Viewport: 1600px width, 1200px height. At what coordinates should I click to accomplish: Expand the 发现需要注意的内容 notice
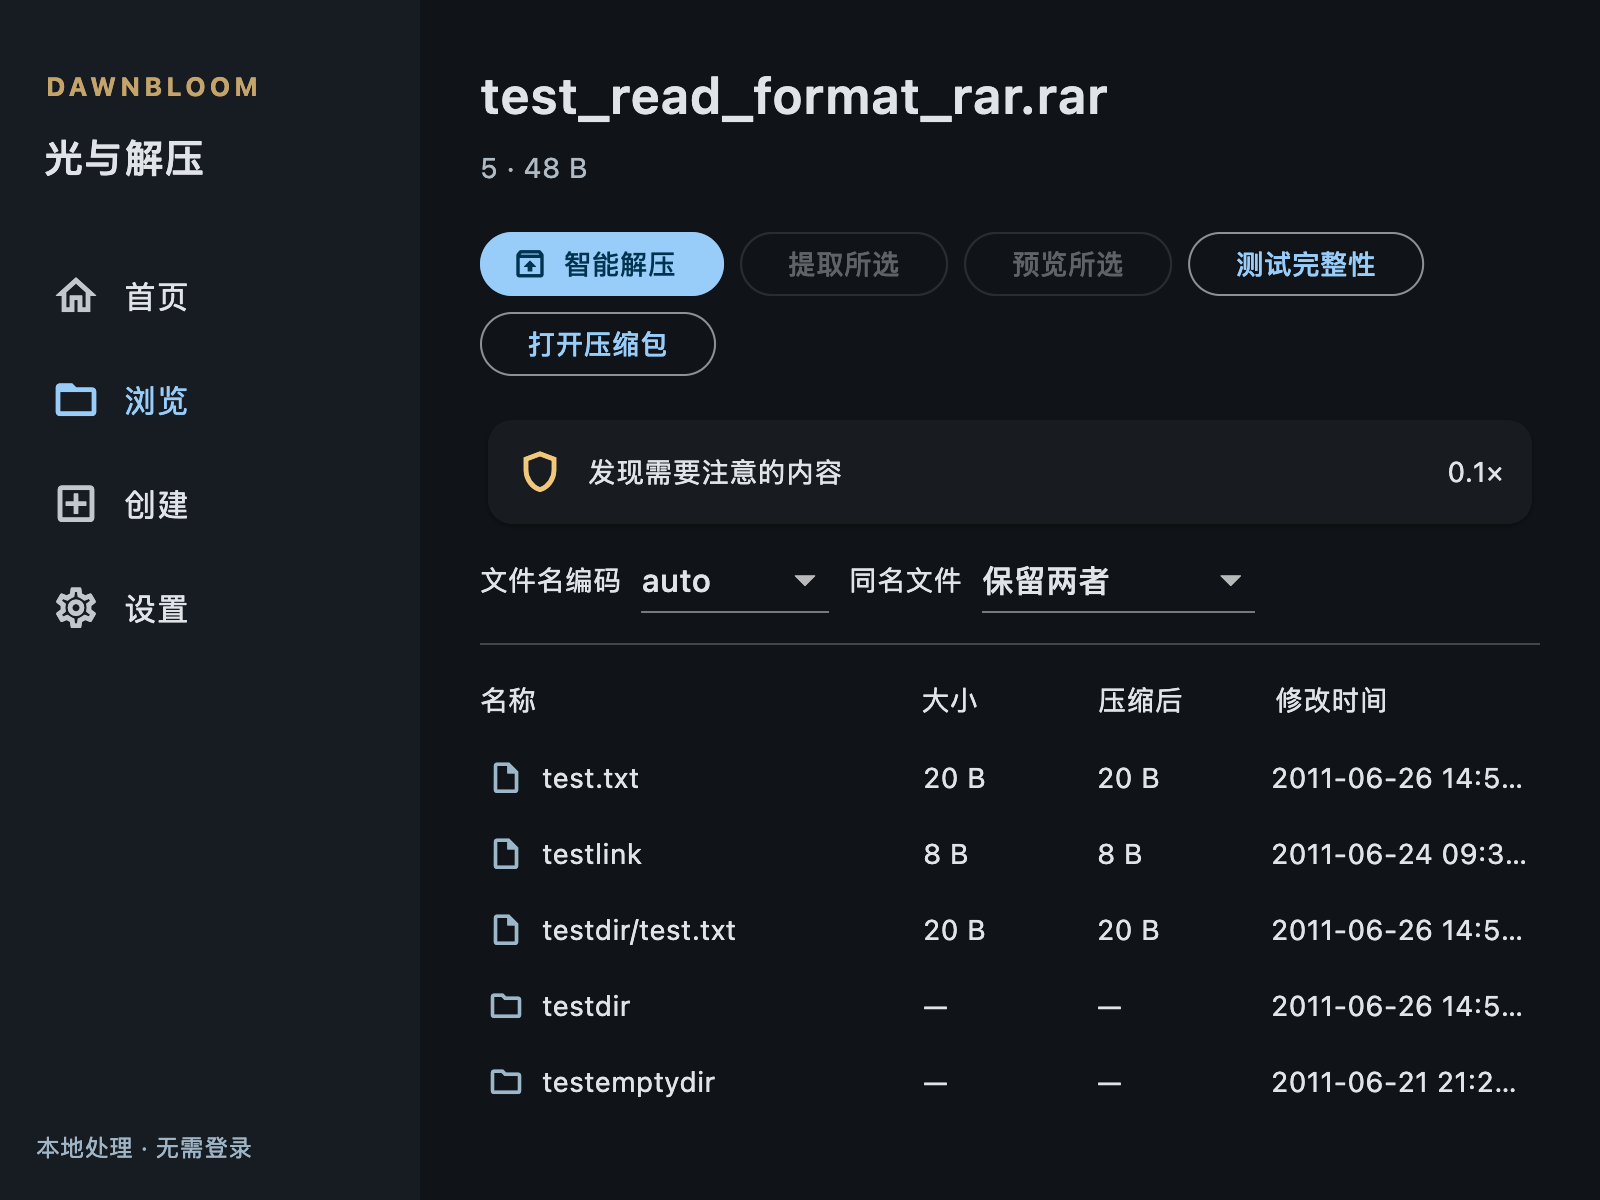click(x=1010, y=472)
